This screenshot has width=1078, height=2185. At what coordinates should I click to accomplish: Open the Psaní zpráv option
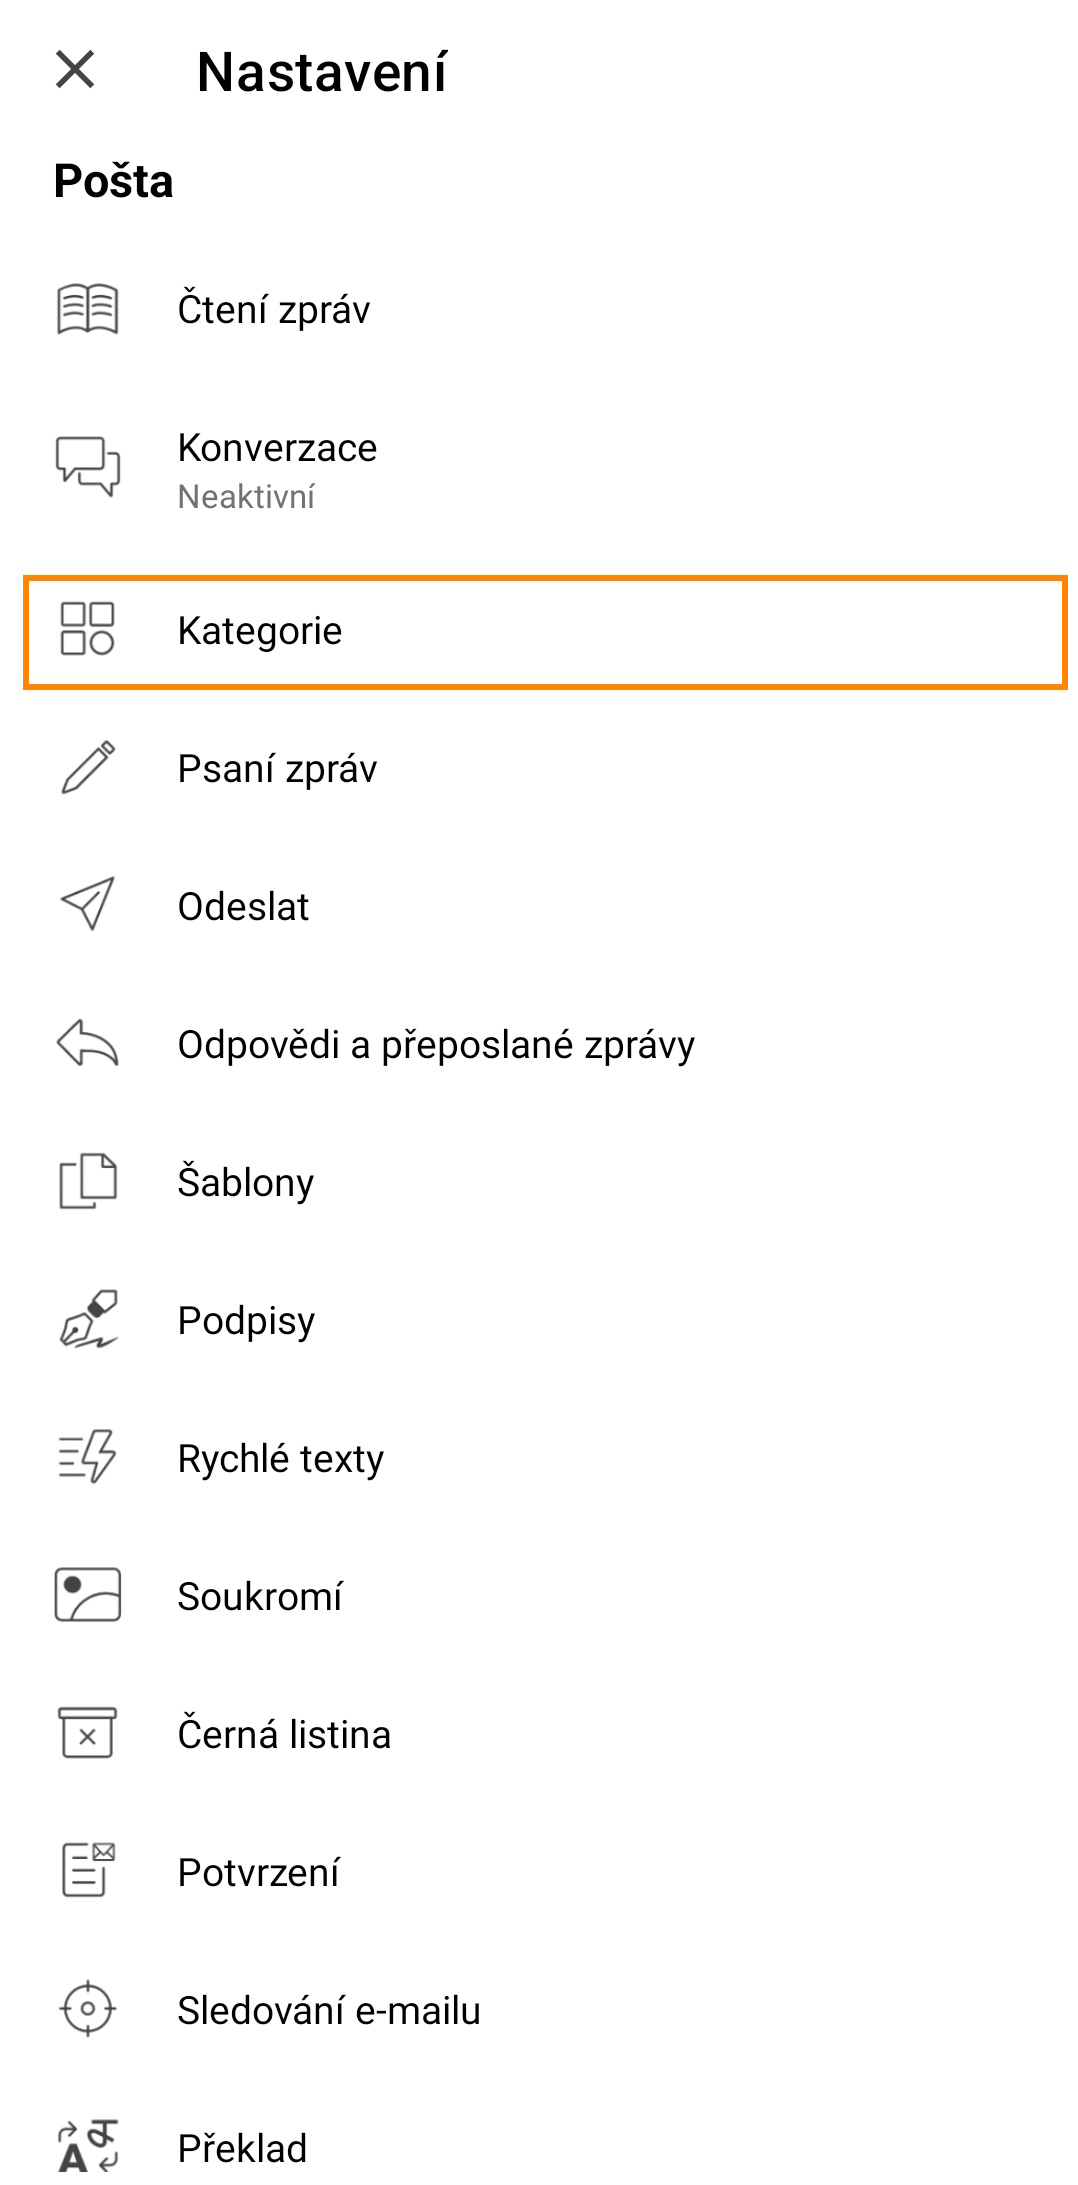tap(277, 769)
